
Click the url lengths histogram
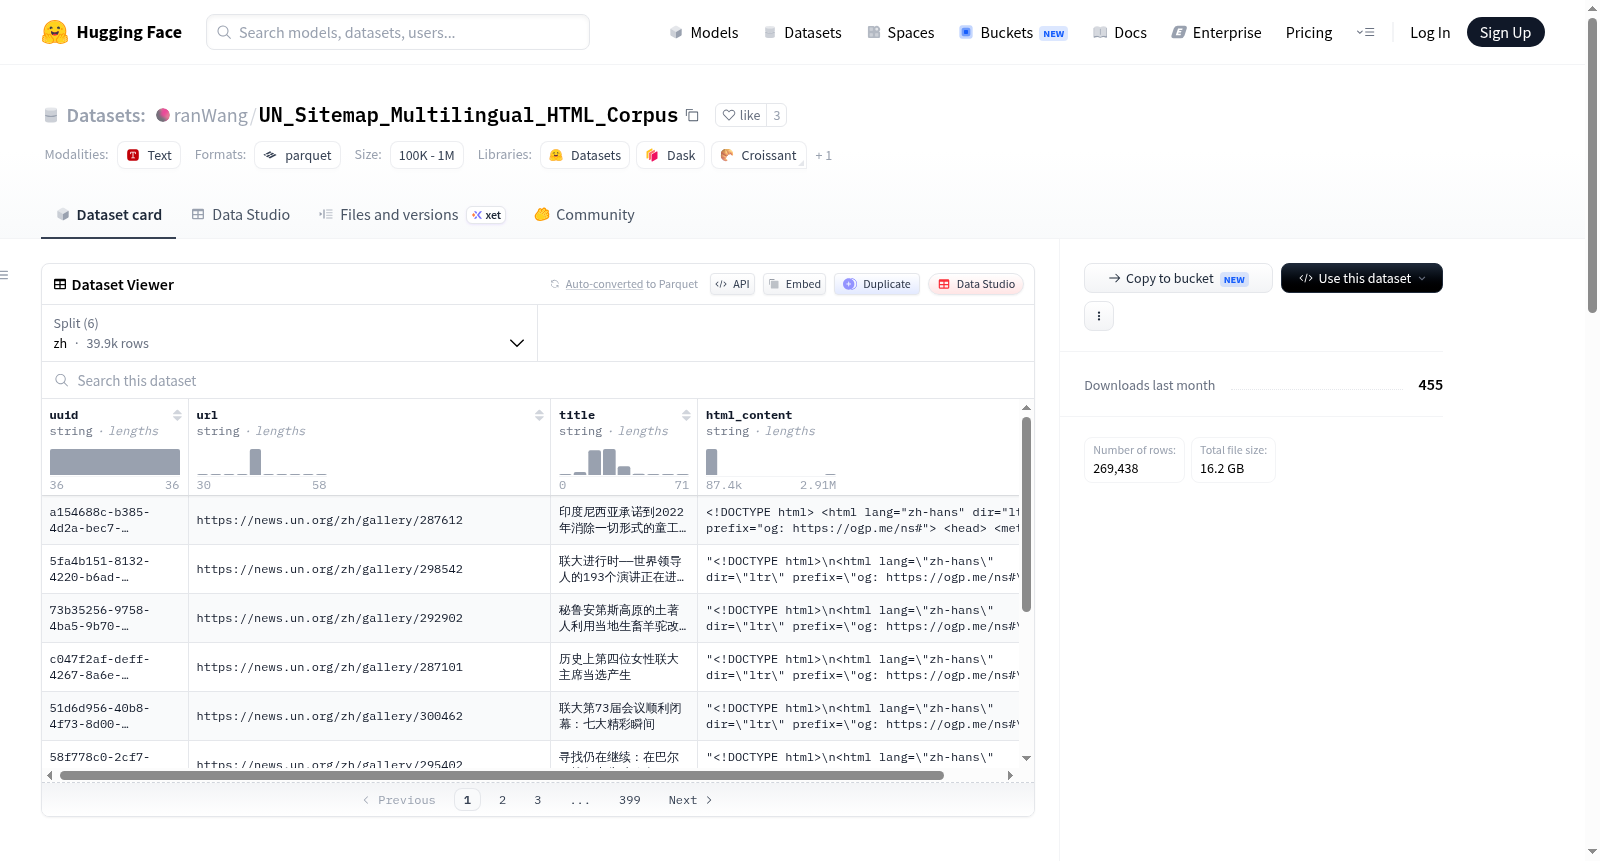262,462
